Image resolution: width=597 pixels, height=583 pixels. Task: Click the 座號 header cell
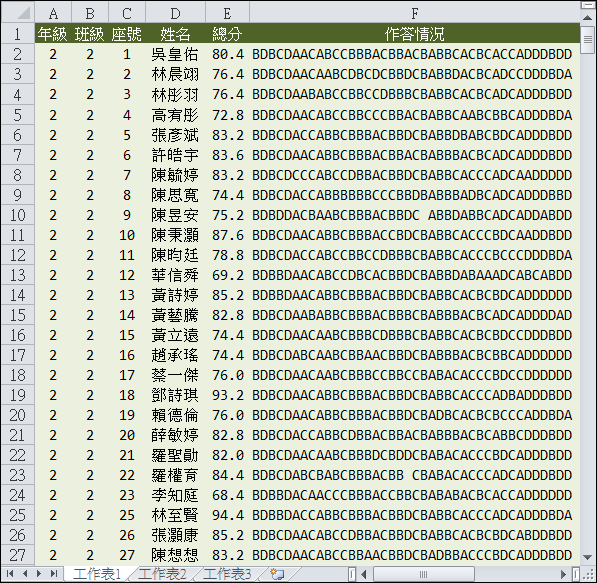pyautogui.click(x=127, y=34)
